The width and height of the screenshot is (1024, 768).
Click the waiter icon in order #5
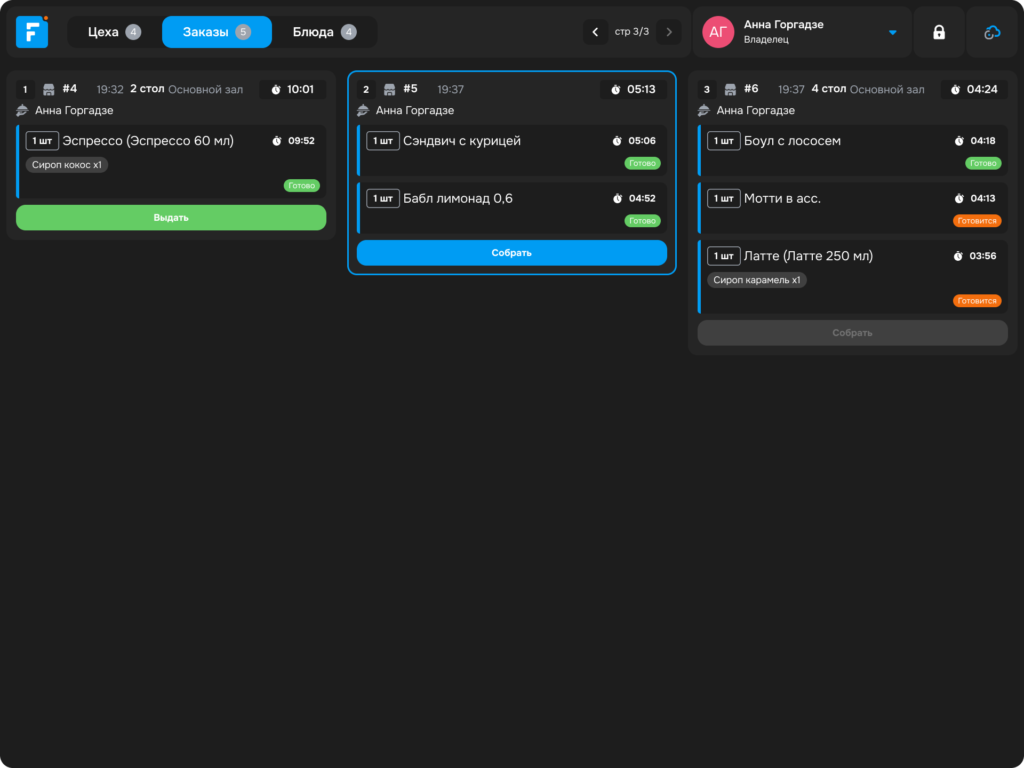tap(364, 110)
